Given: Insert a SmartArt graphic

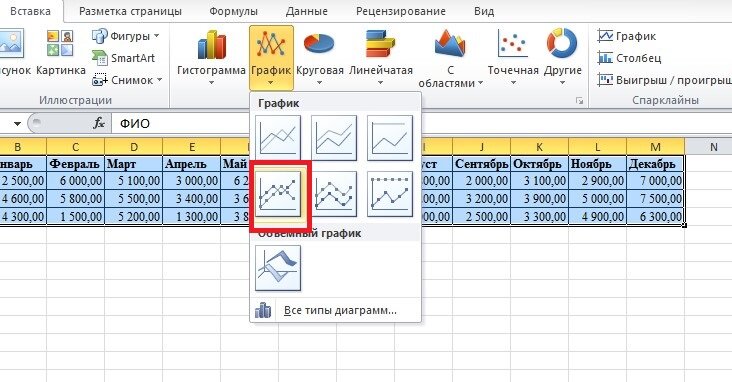Looking at the screenshot, I should click(x=123, y=58).
